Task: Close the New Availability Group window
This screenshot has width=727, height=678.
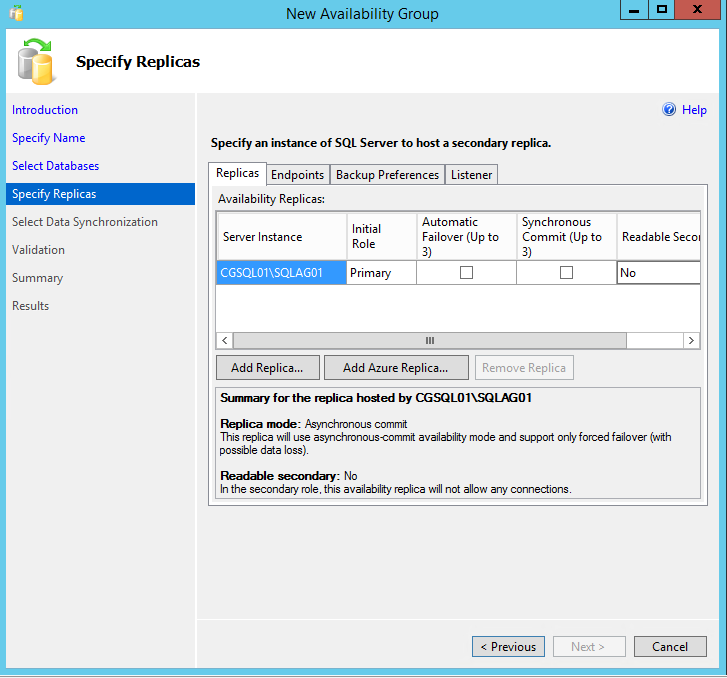Action: [x=697, y=10]
